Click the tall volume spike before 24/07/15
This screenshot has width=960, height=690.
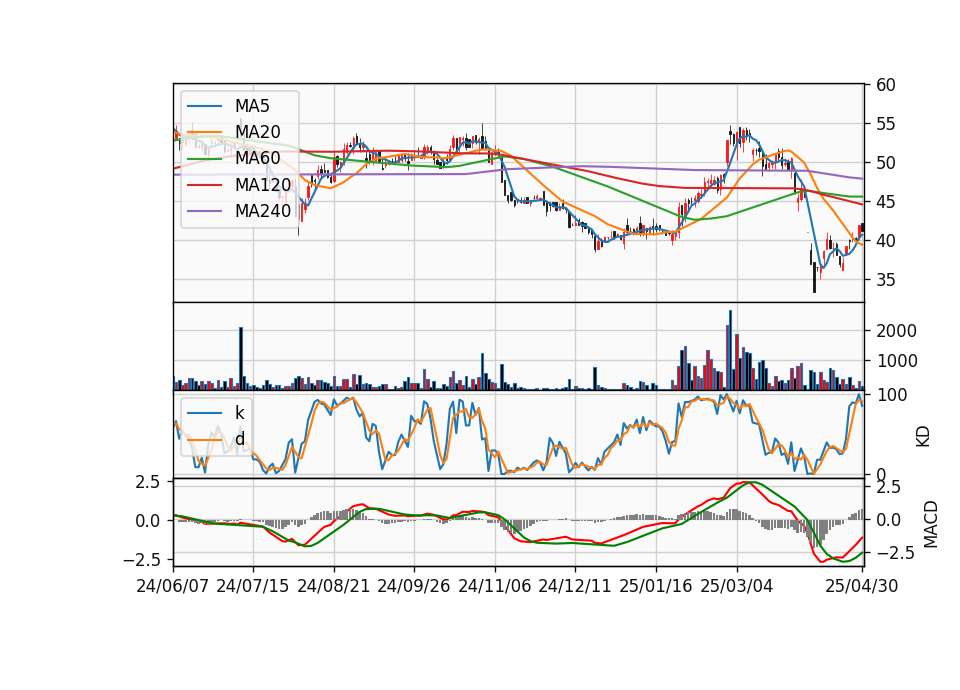pos(241,359)
